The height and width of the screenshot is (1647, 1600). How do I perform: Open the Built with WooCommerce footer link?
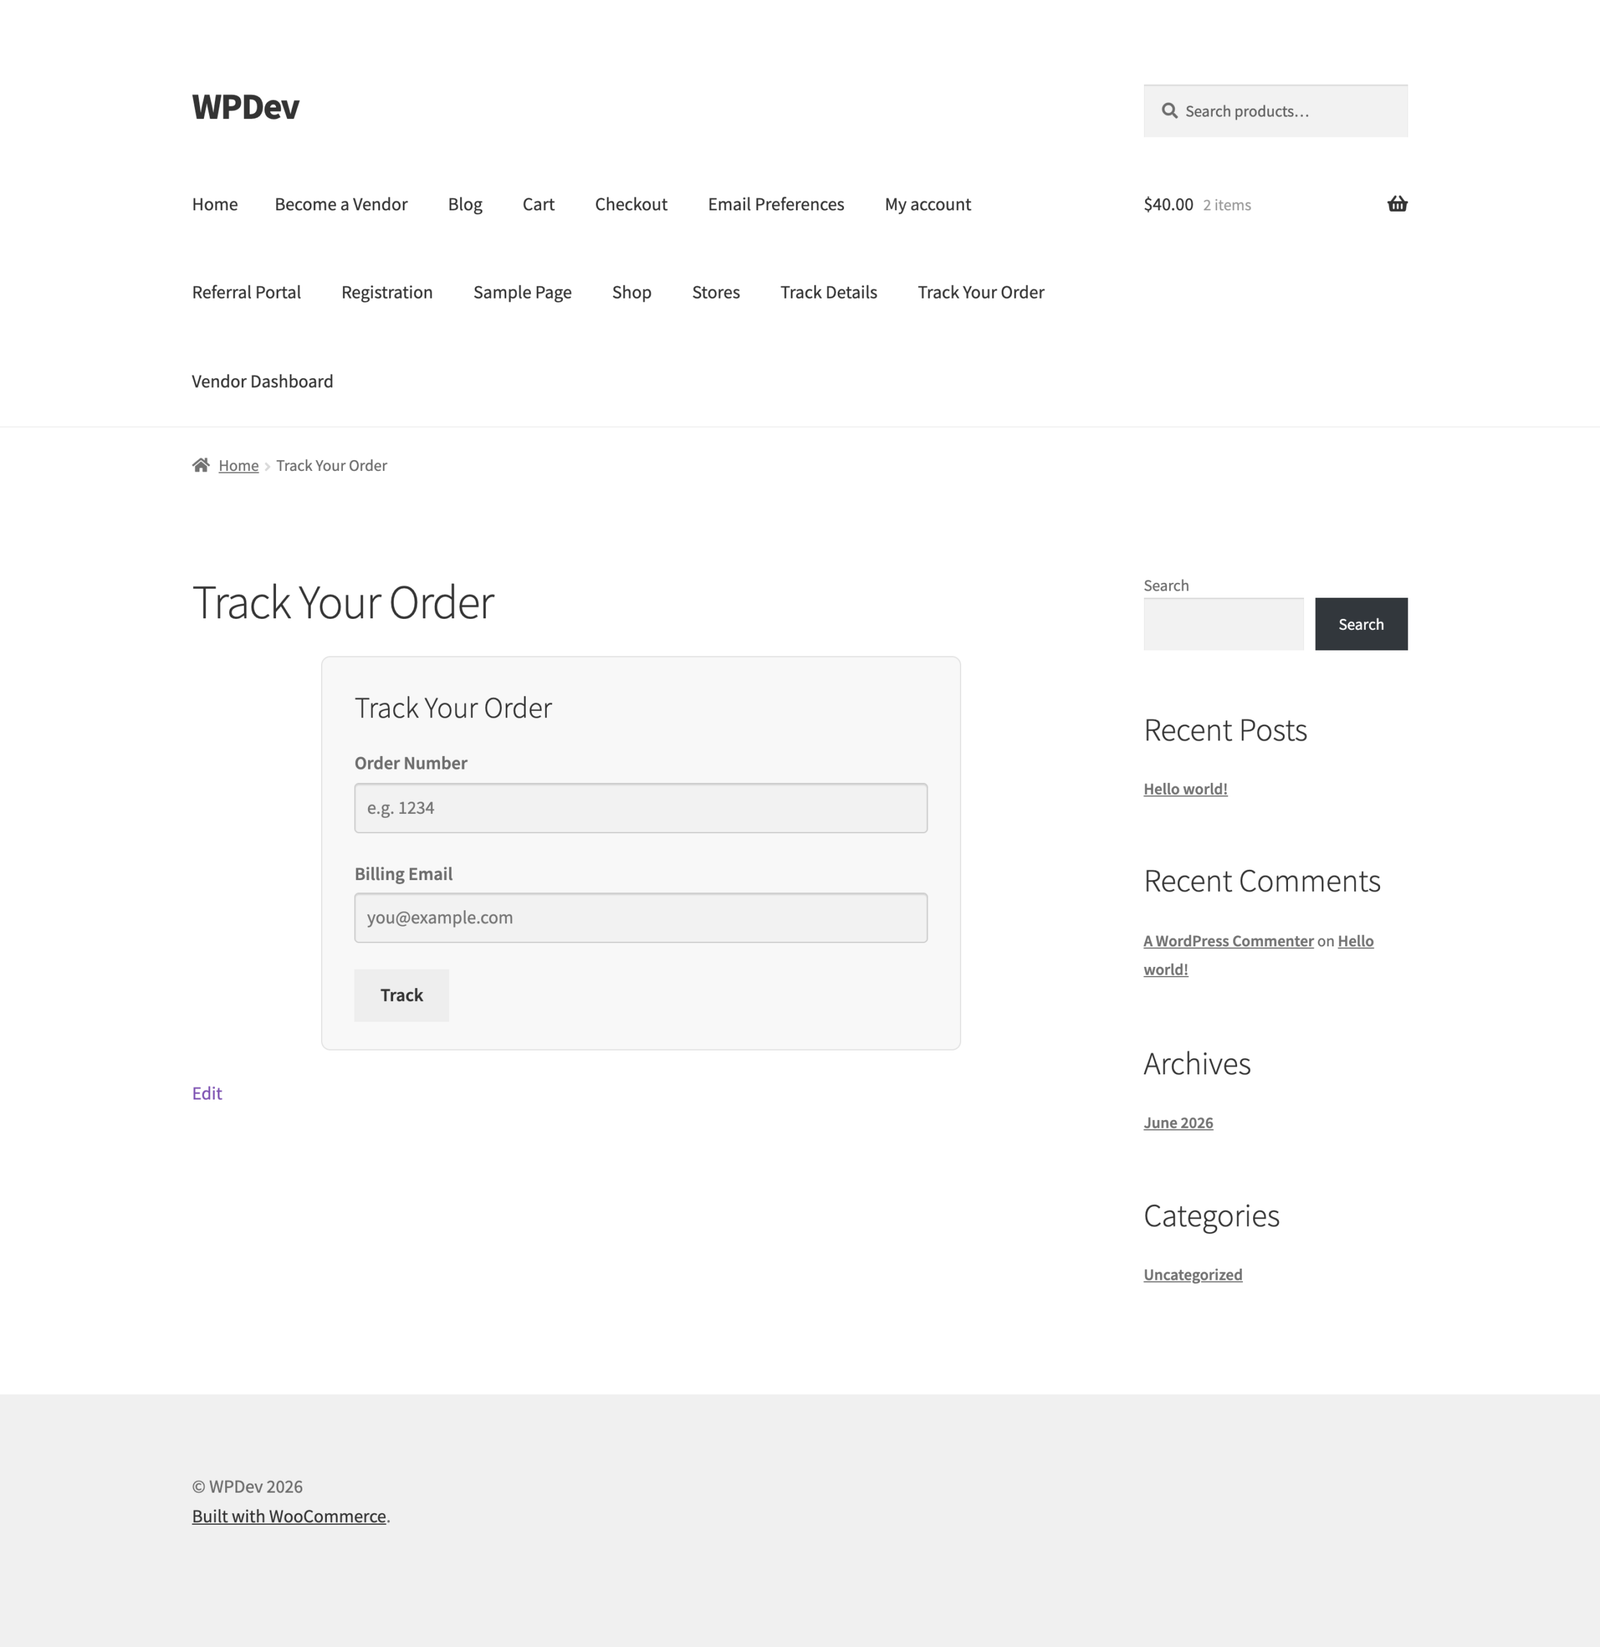tap(289, 1516)
